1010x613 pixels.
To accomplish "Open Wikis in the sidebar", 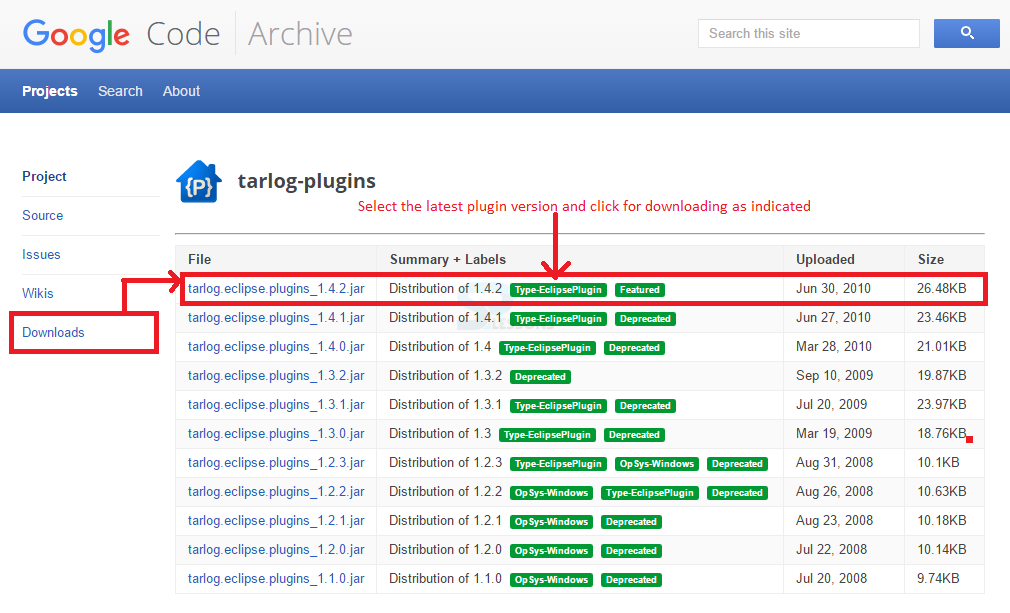I will (37, 294).
